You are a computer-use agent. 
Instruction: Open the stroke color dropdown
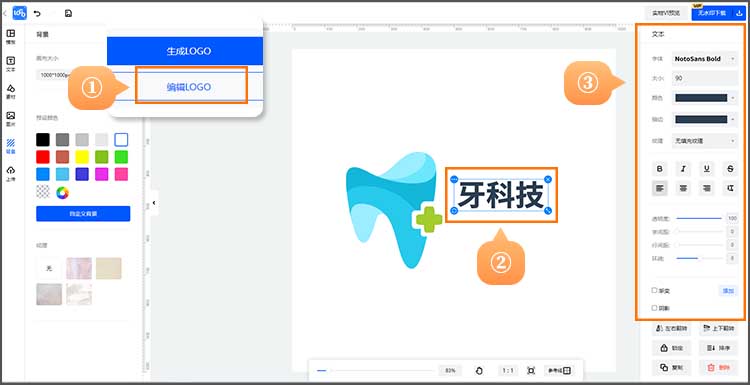705,119
